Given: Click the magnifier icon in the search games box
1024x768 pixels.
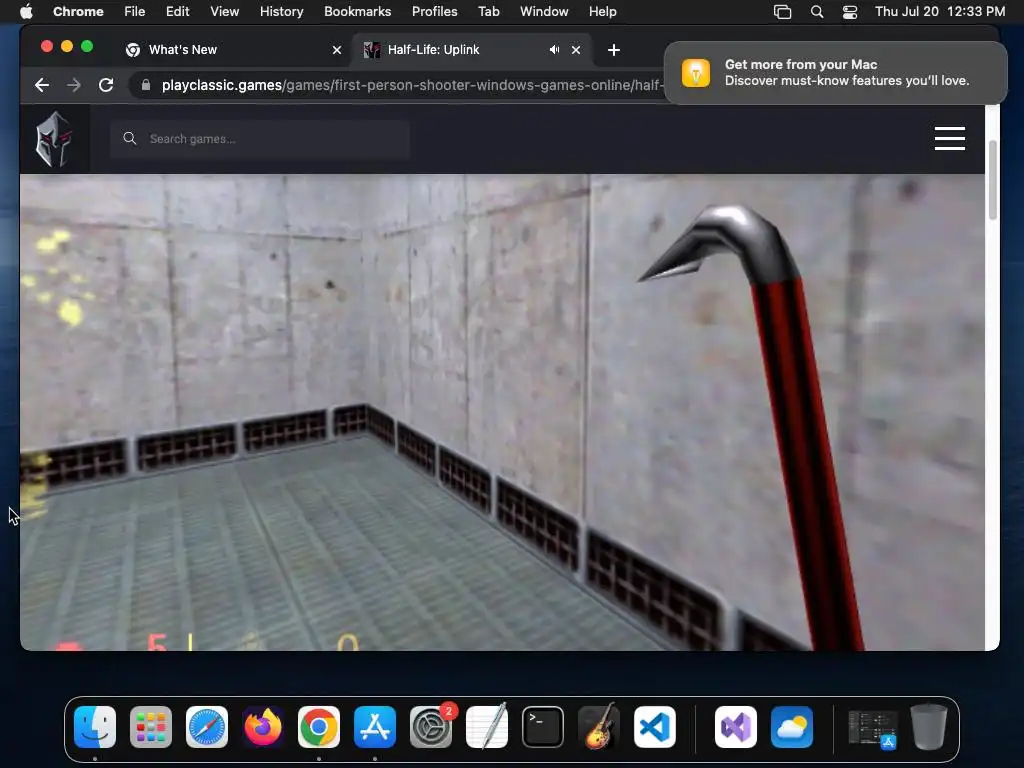Looking at the screenshot, I should pos(130,138).
